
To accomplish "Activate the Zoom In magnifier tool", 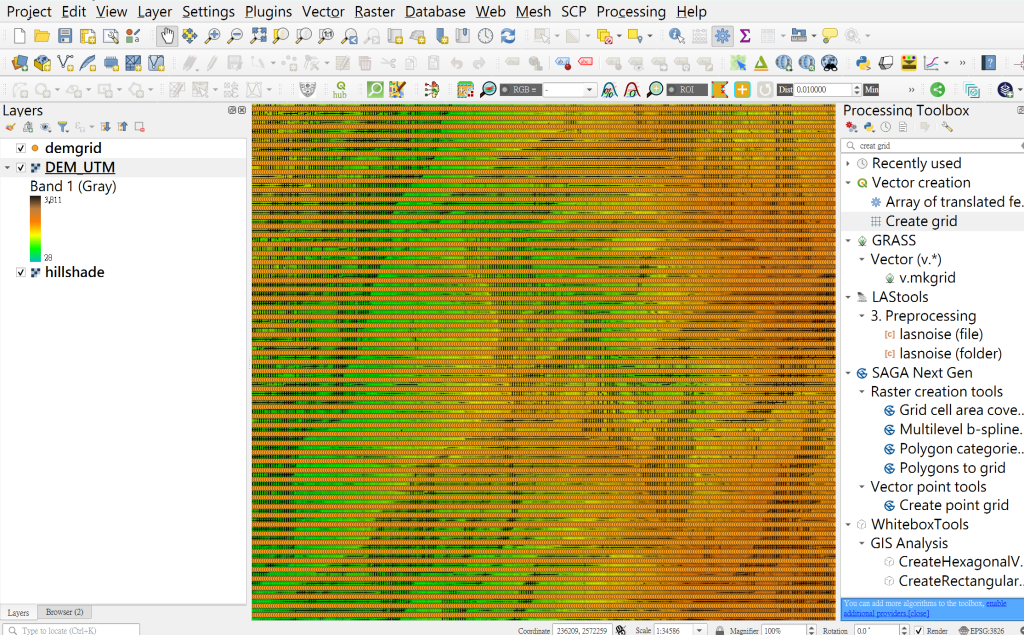I will tap(212, 36).
